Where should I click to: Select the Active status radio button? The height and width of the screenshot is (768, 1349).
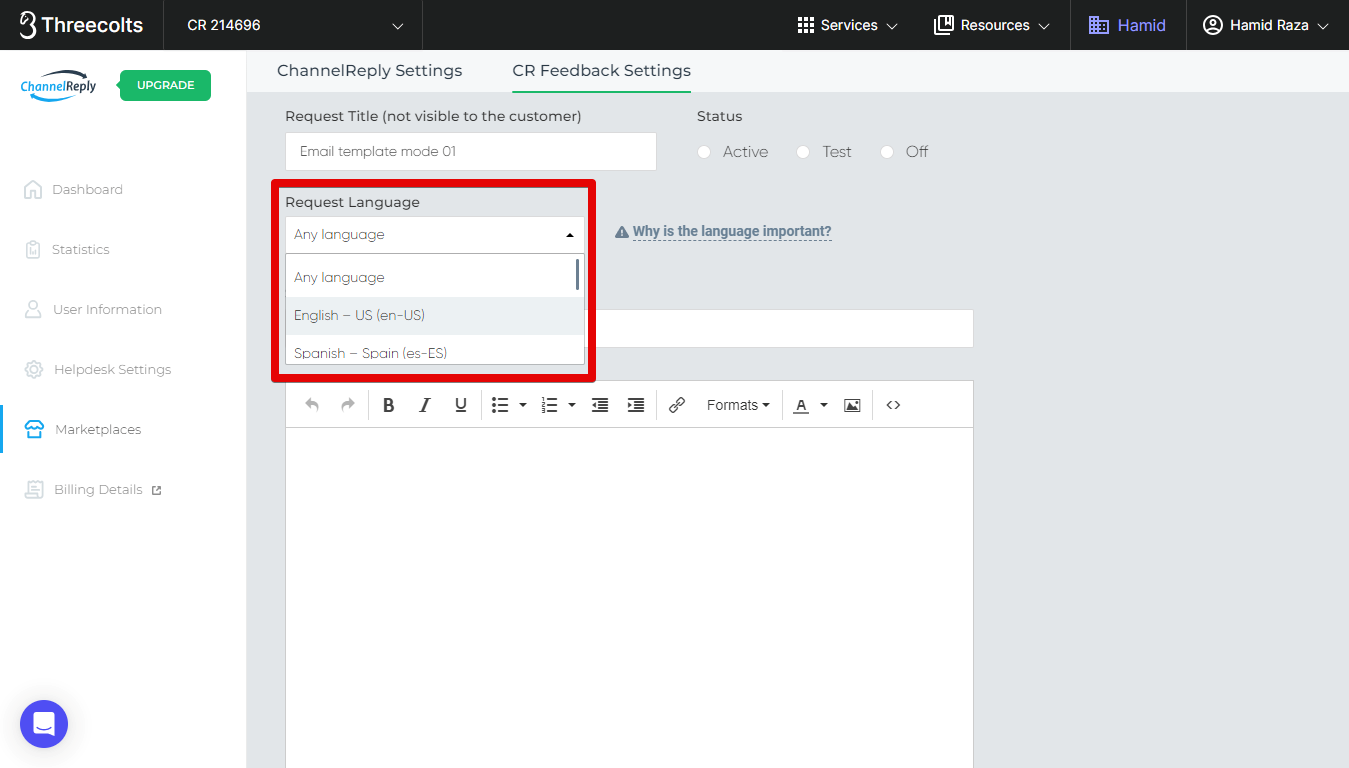coord(704,152)
